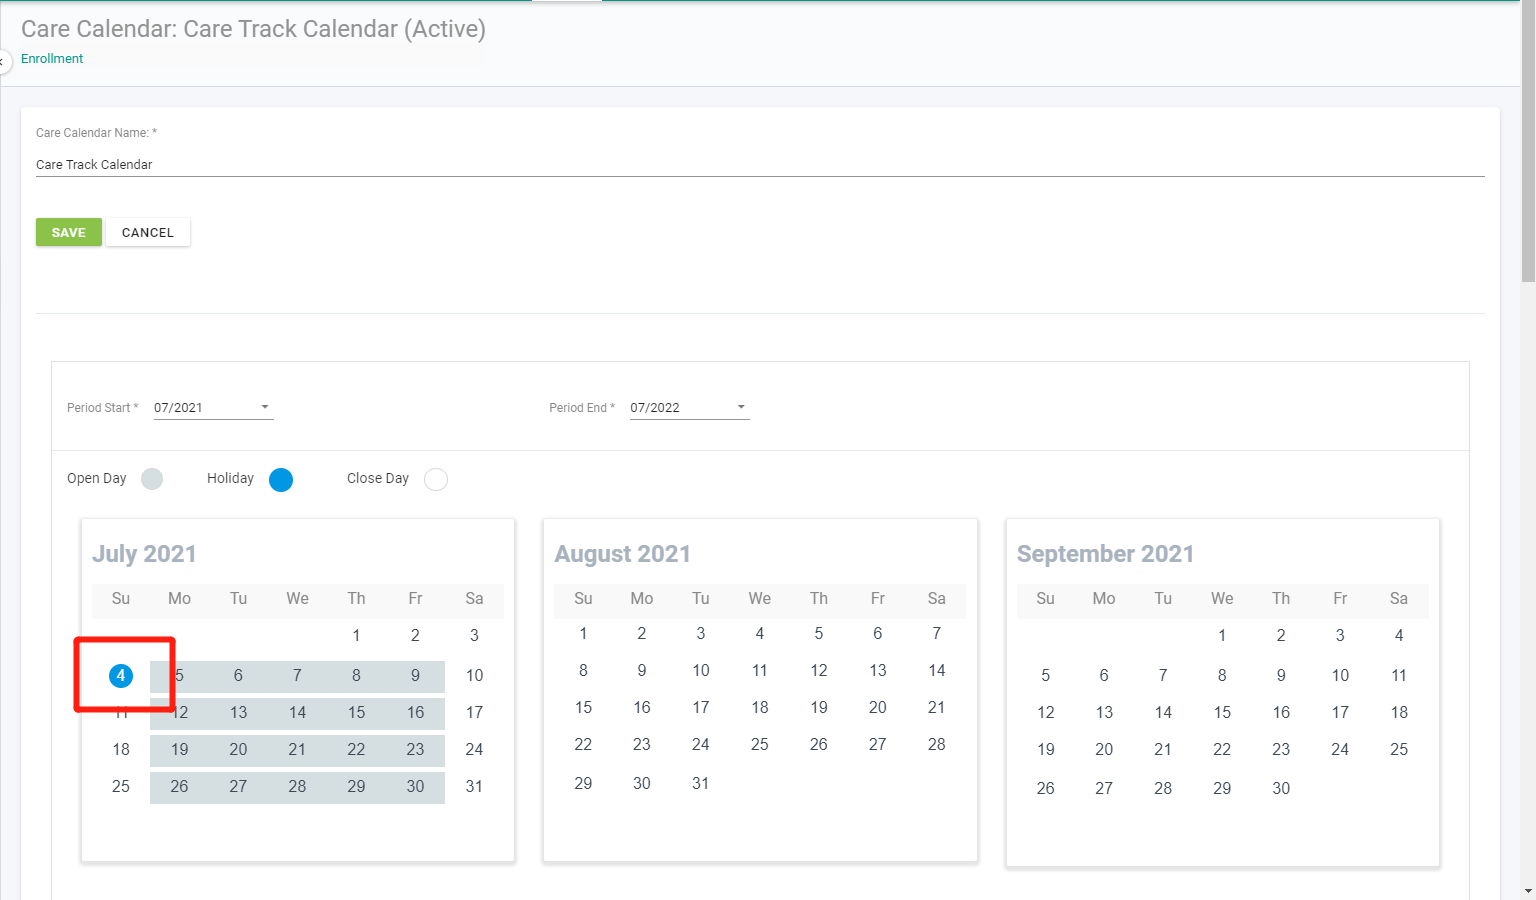
Task: Select August 24, 2021 date
Action: [x=701, y=745]
